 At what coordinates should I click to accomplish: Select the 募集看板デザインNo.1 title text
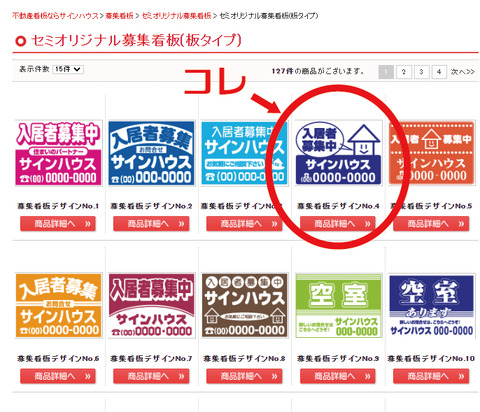pyautogui.click(x=58, y=206)
